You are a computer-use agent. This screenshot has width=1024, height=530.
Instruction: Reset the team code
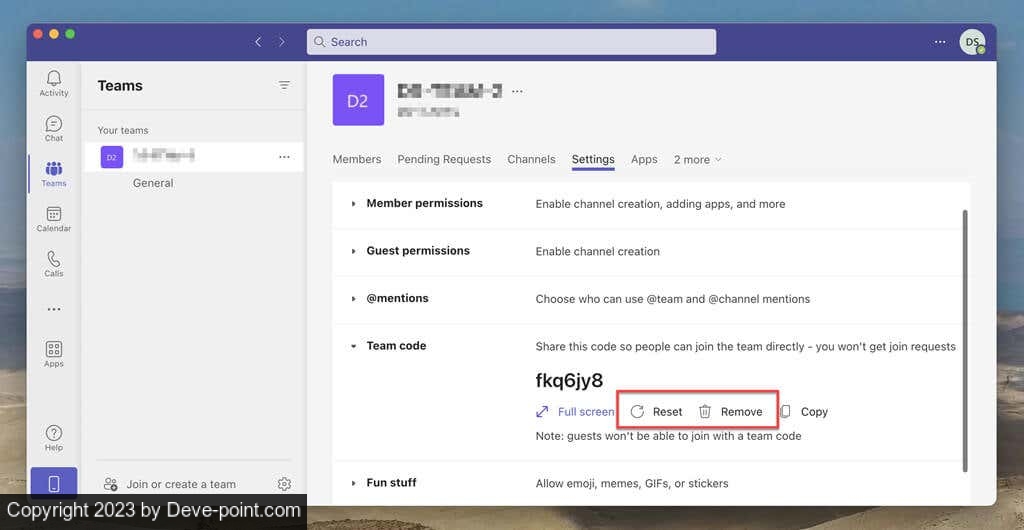[657, 412]
